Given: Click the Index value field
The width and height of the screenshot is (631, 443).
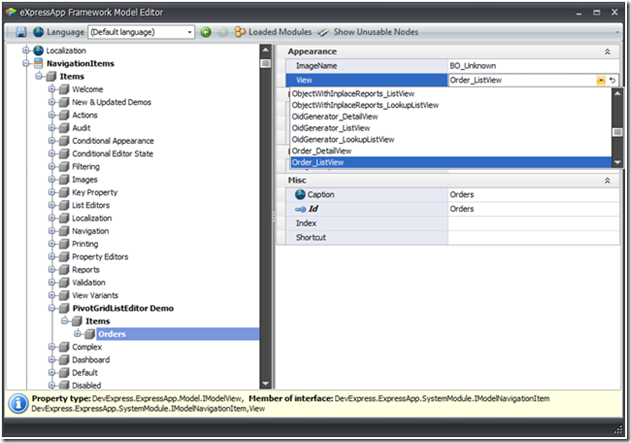Looking at the screenshot, I should click(x=533, y=223).
